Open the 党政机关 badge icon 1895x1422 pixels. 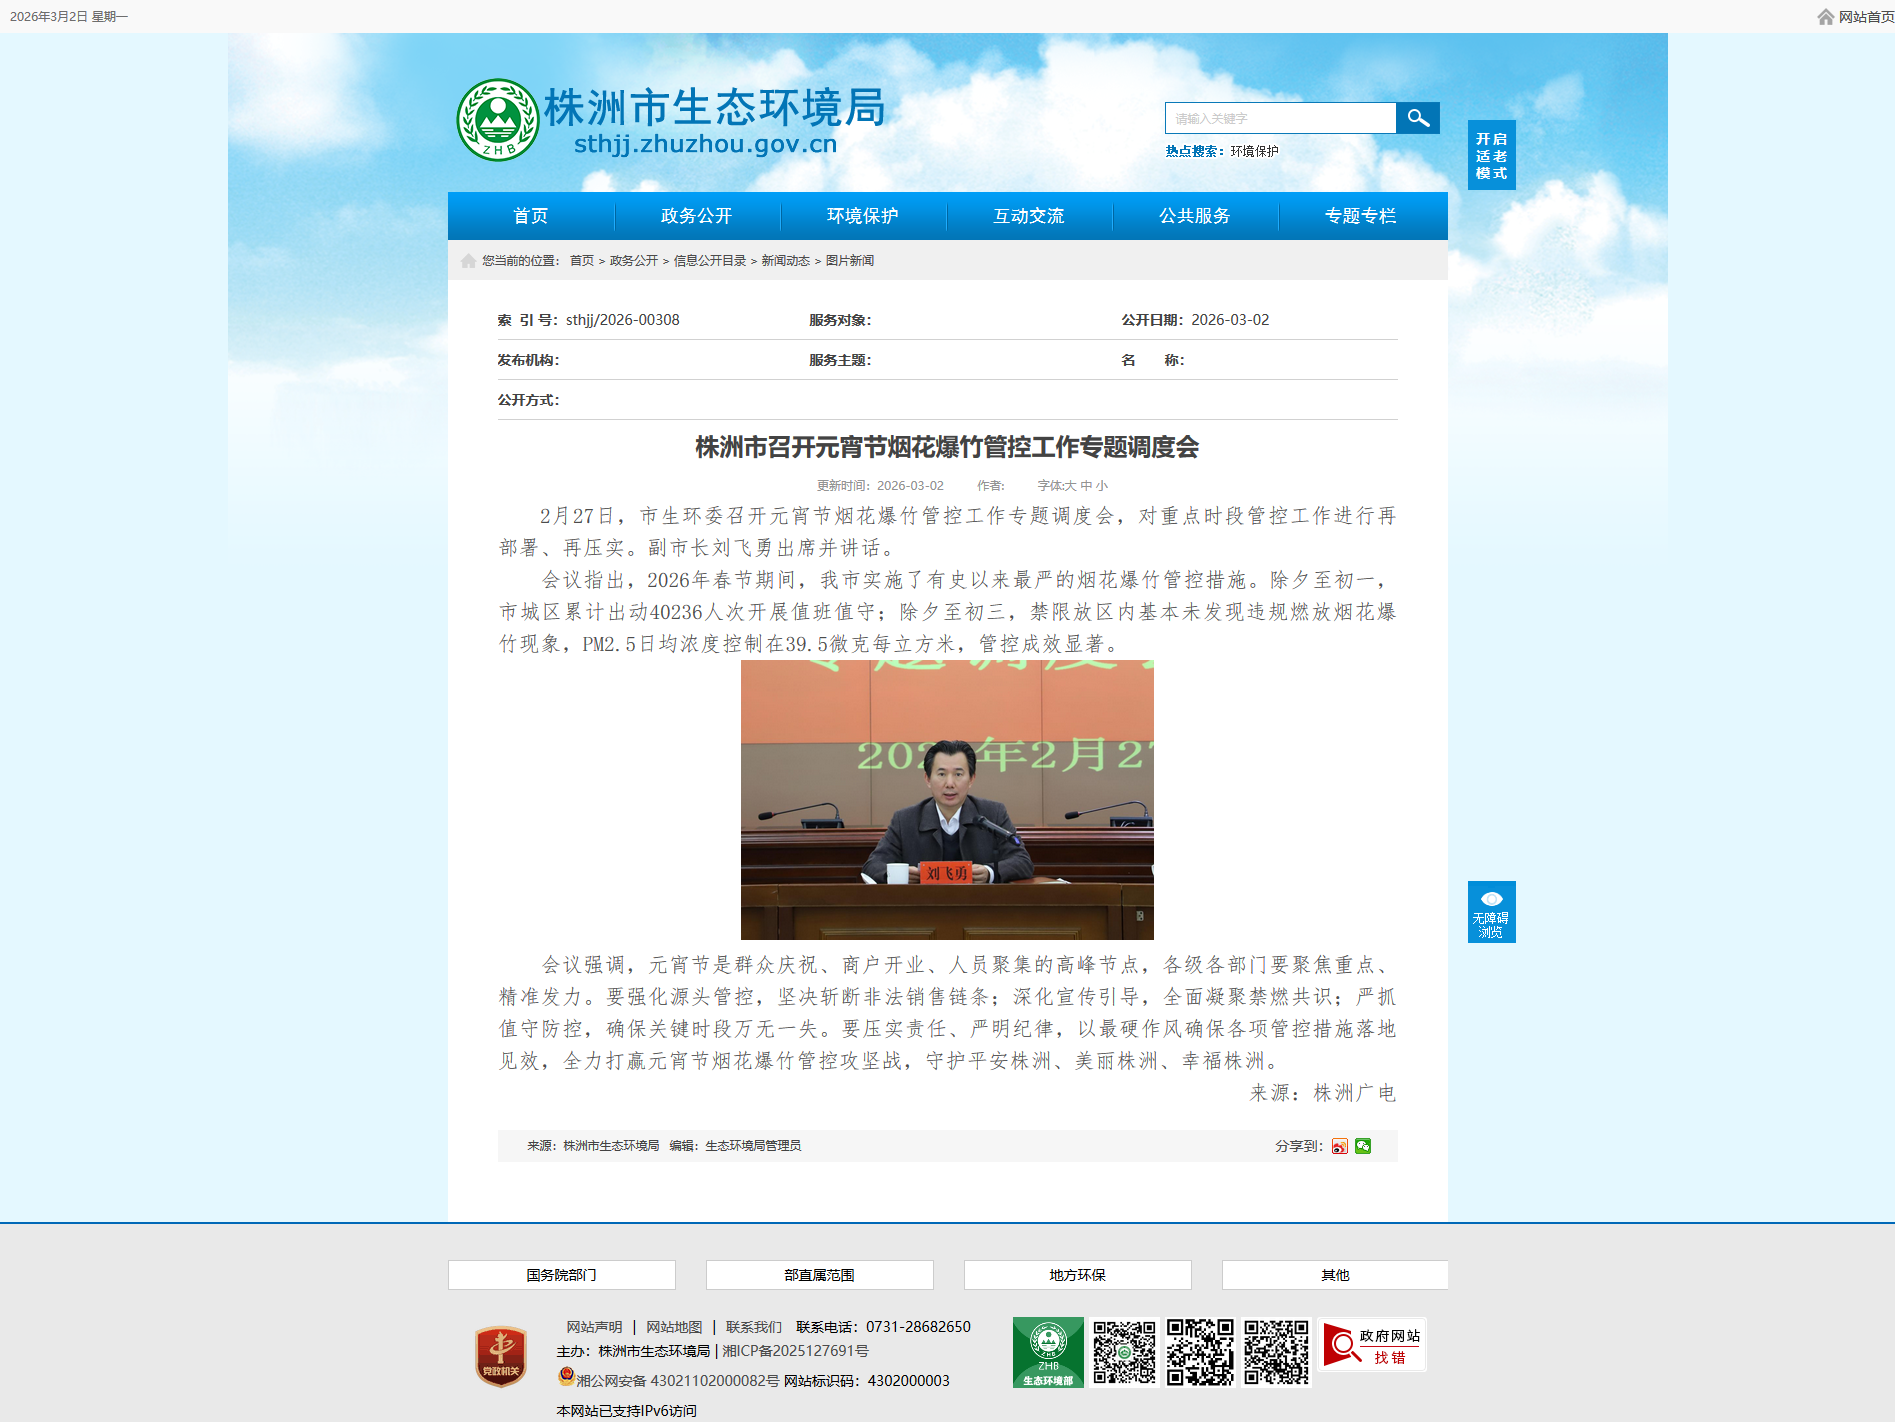[501, 1356]
